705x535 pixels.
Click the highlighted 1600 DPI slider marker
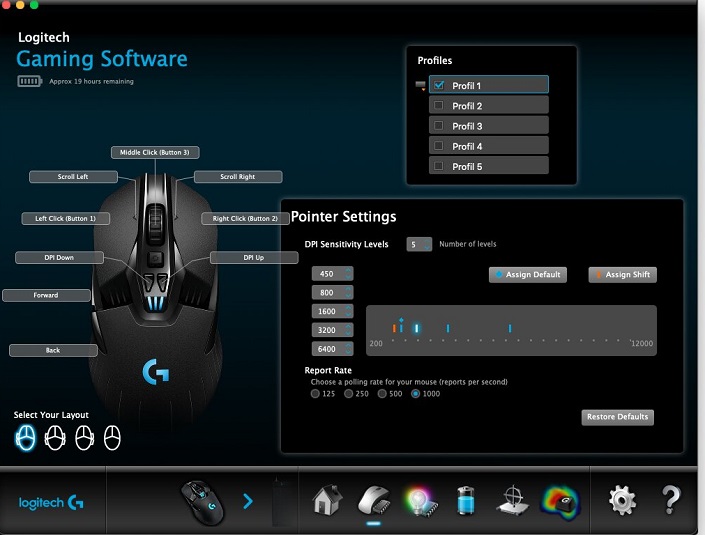[x=417, y=329]
